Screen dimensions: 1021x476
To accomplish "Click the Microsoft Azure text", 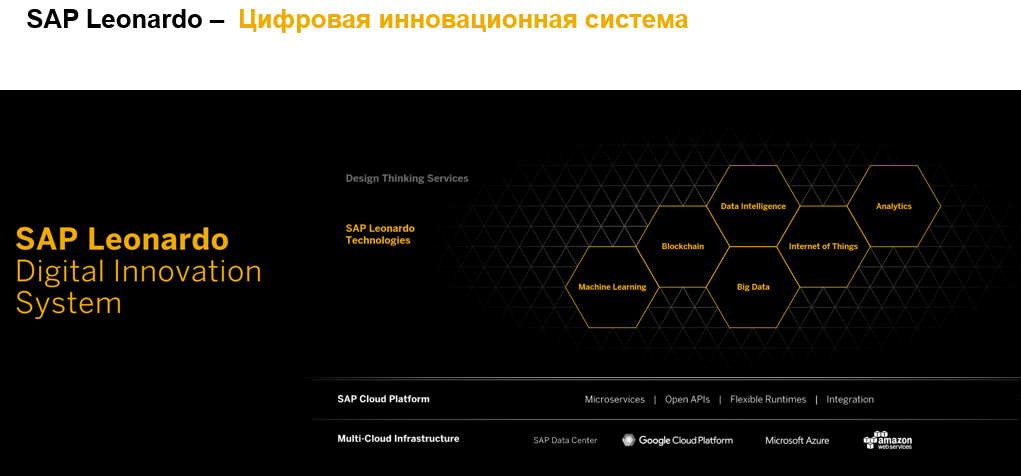I will [797, 441].
